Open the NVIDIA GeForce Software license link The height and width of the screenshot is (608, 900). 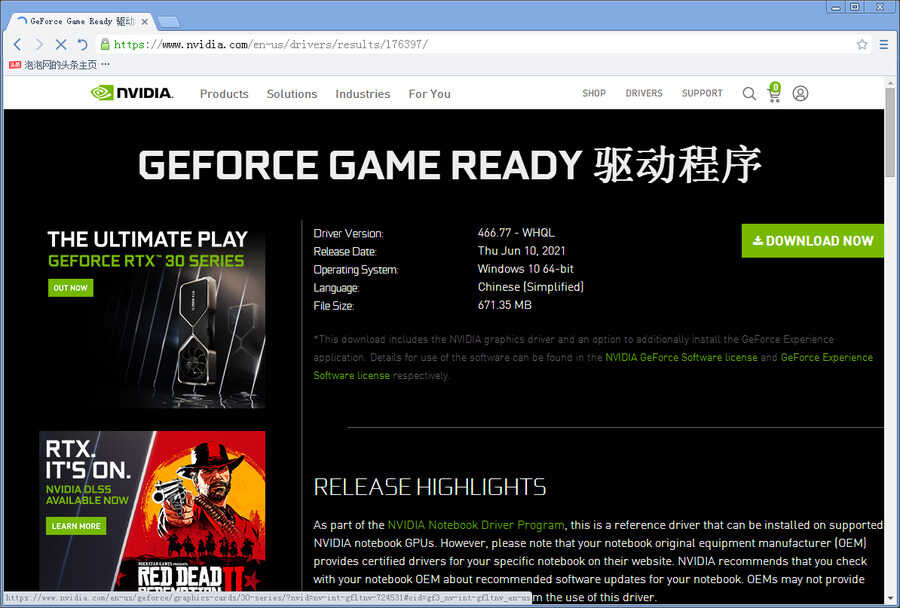click(681, 357)
